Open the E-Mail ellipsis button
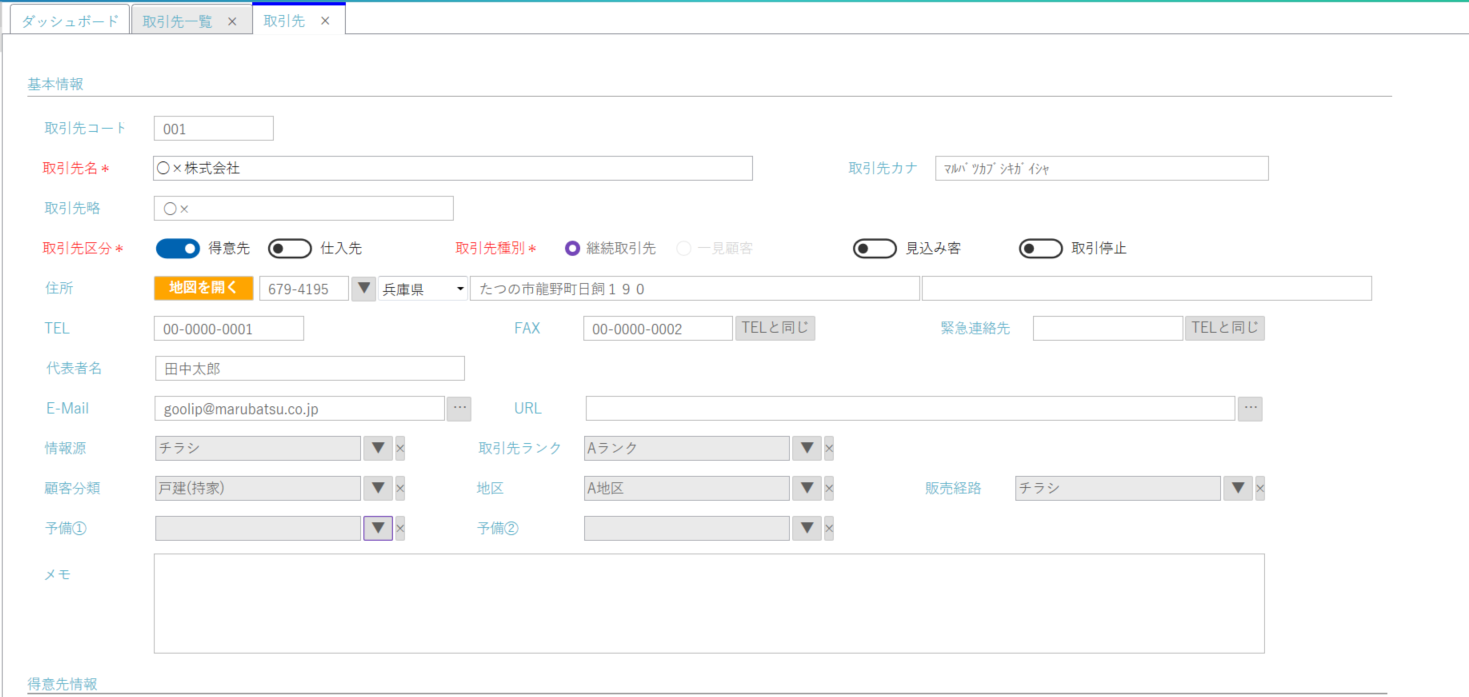 click(459, 408)
